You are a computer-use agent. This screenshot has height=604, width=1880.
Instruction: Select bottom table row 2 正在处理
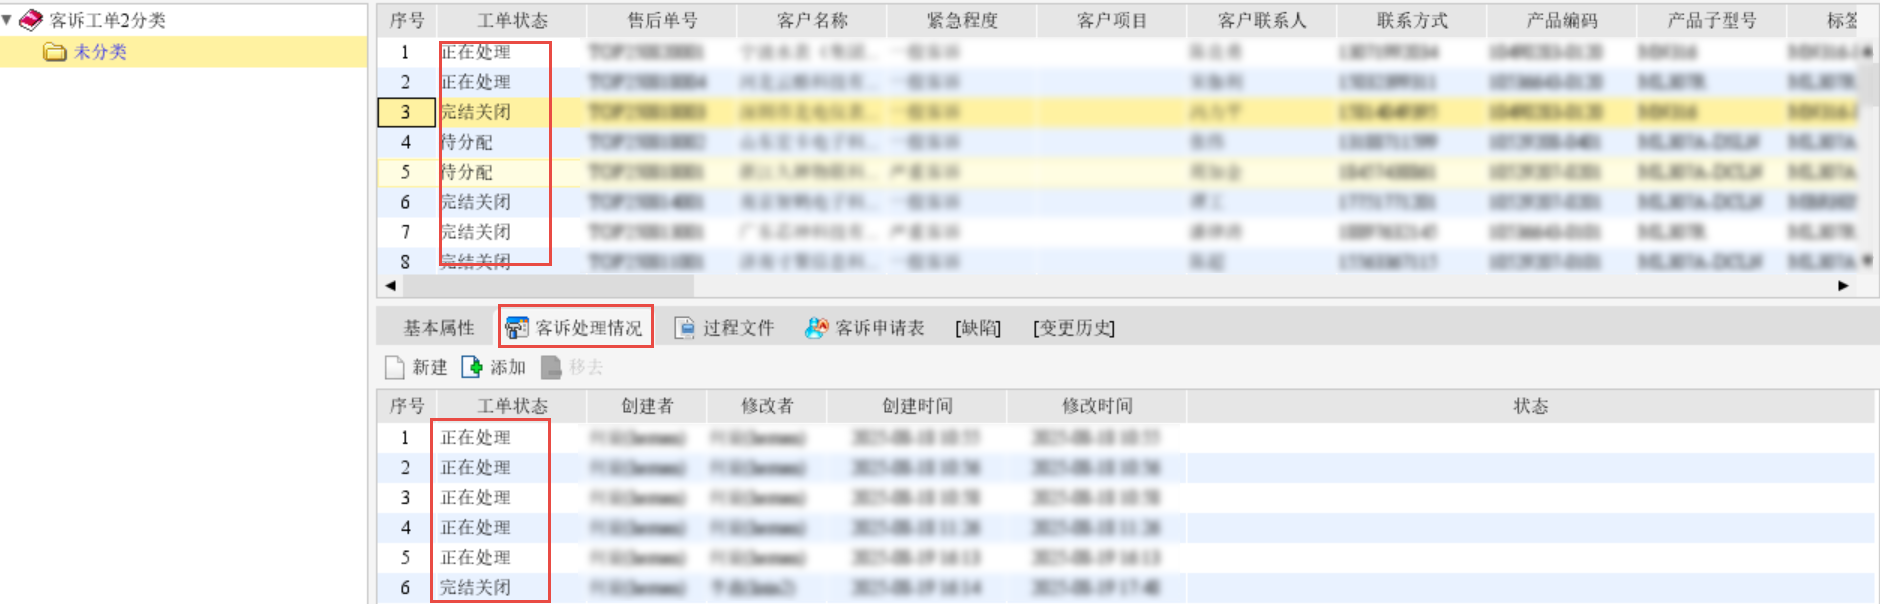(476, 468)
